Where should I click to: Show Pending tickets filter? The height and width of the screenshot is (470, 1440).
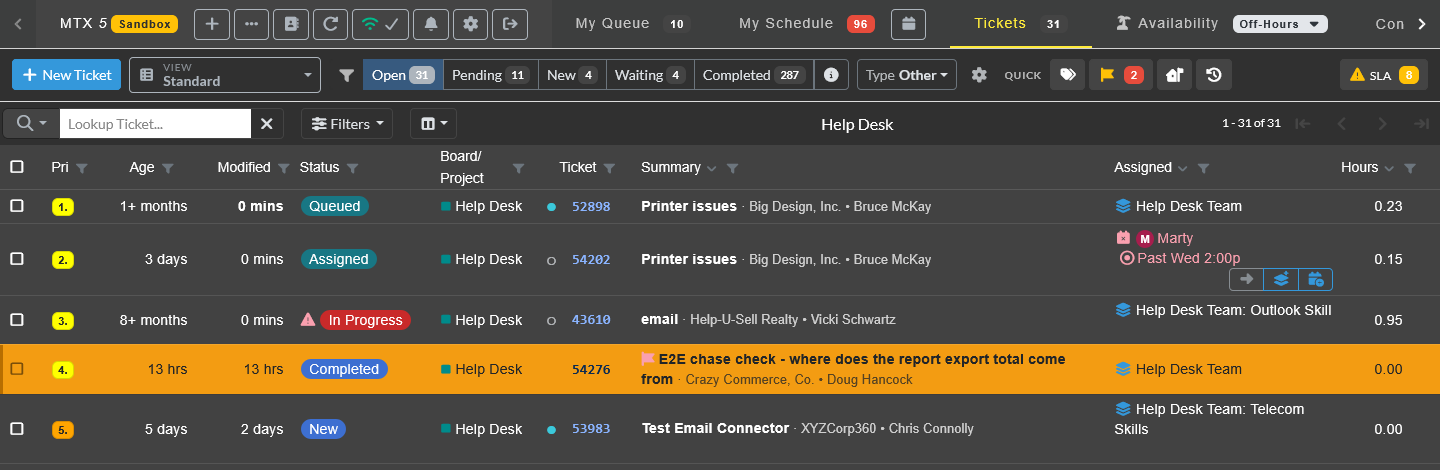(x=491, y=75)
